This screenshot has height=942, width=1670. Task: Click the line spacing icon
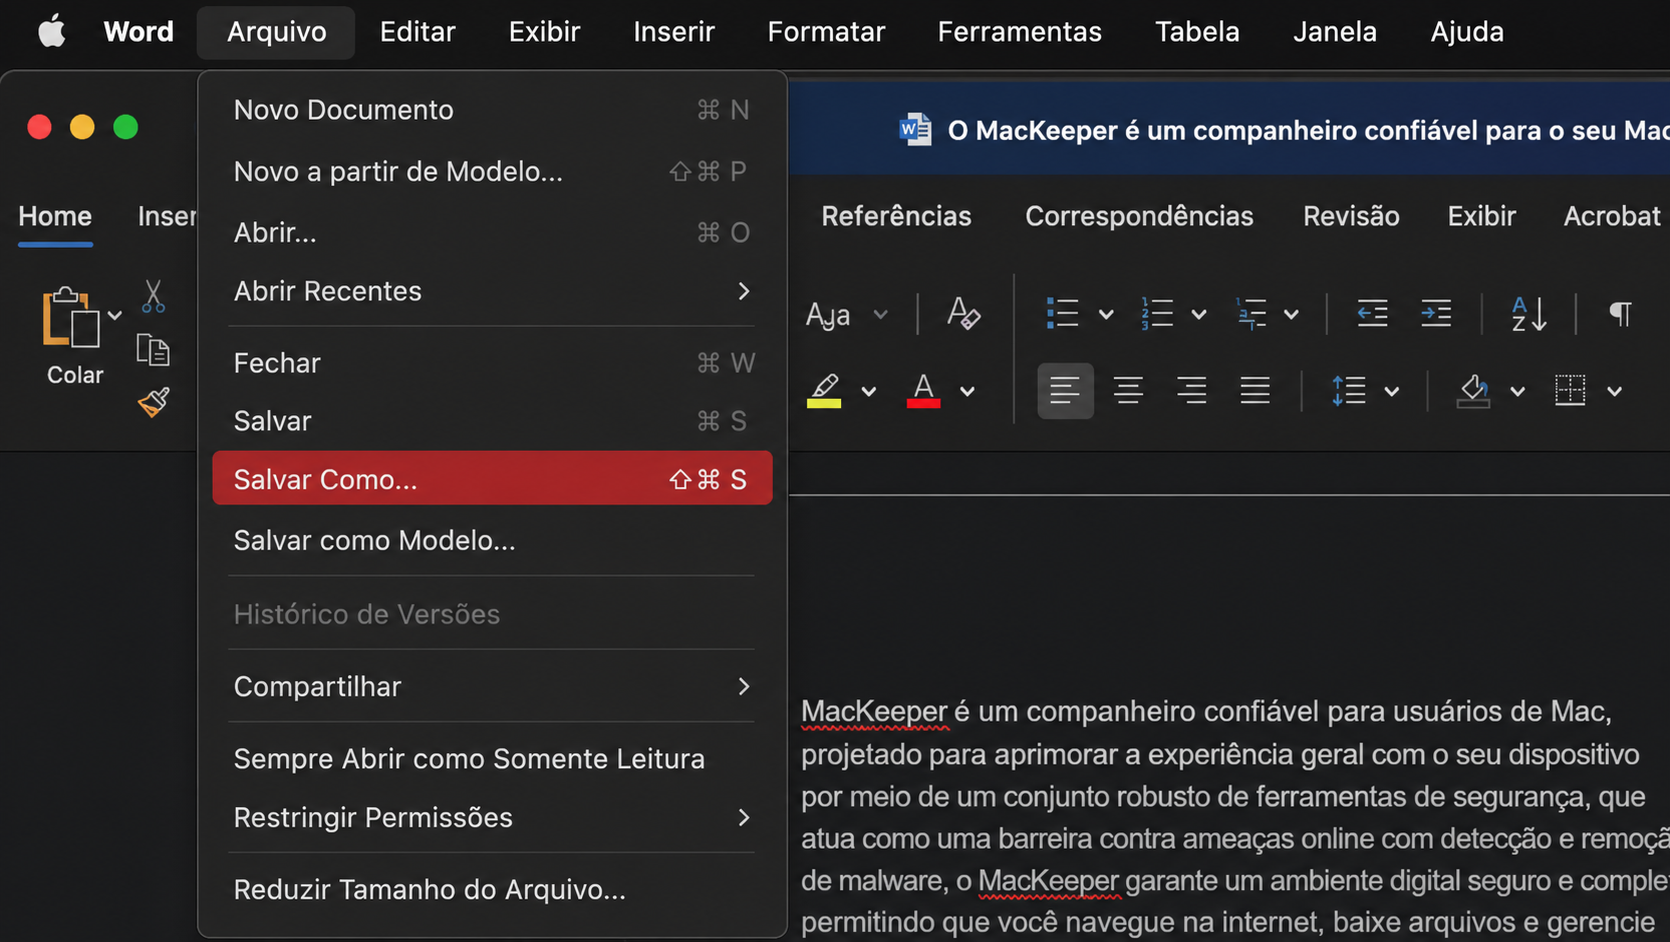click(1349, 390)
